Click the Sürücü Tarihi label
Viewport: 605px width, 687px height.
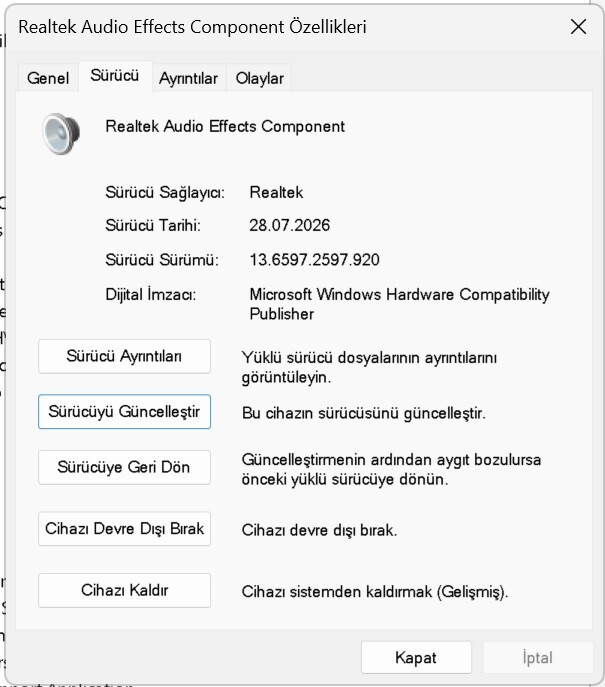pyautogui.click(x=153, y=225)
